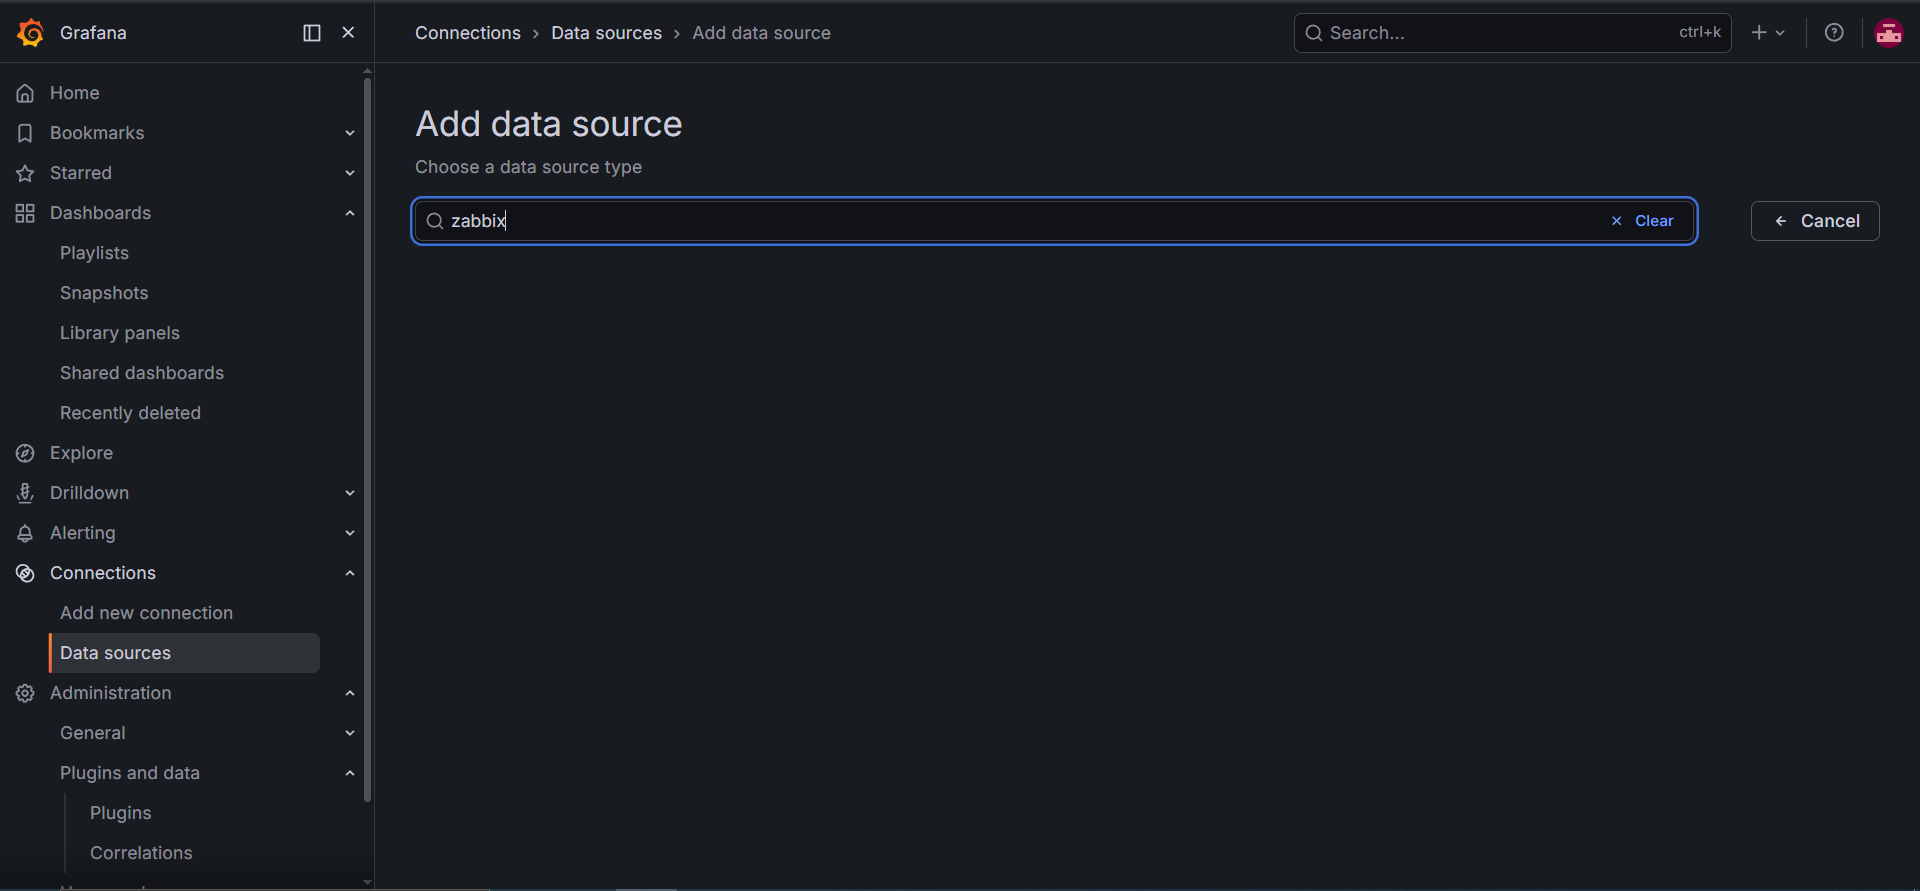Image resolution: width=1920 pixels, height=891 pixels.
Task: Select Data sources in sidebar
Action: [x=184, y=653]
